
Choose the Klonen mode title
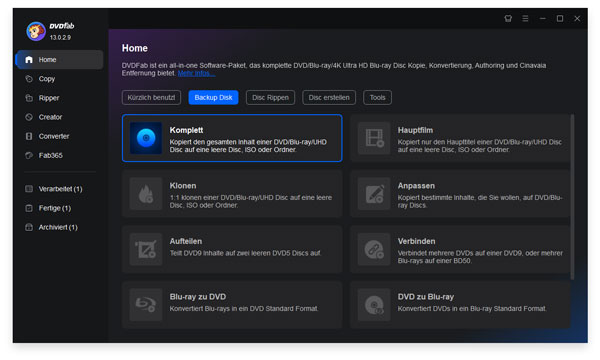(x=183, y=186)
